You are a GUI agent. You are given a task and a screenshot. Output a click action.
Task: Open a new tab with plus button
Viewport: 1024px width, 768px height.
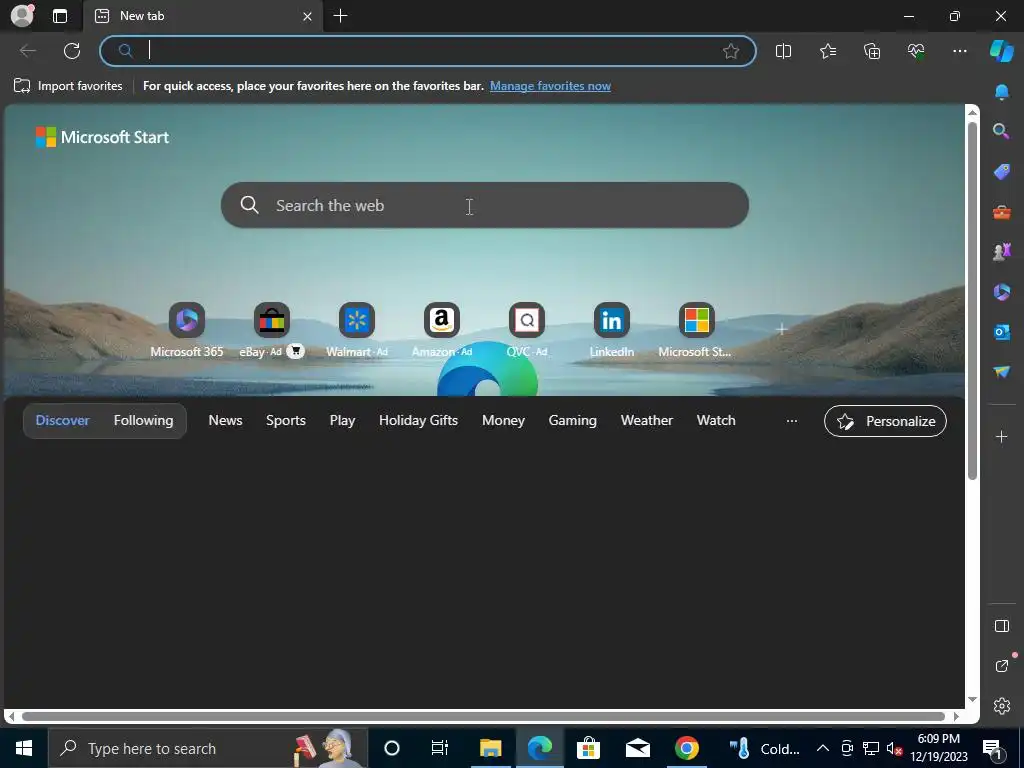(x=340, y=16)
